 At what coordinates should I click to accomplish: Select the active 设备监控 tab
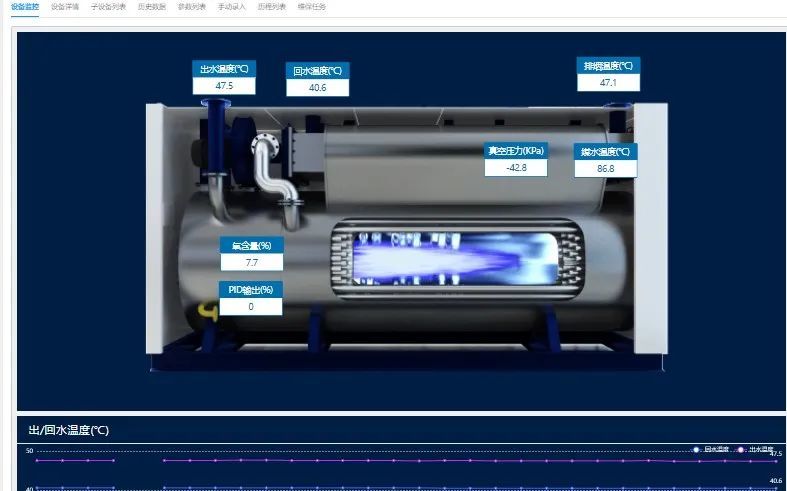coord(25,6)
